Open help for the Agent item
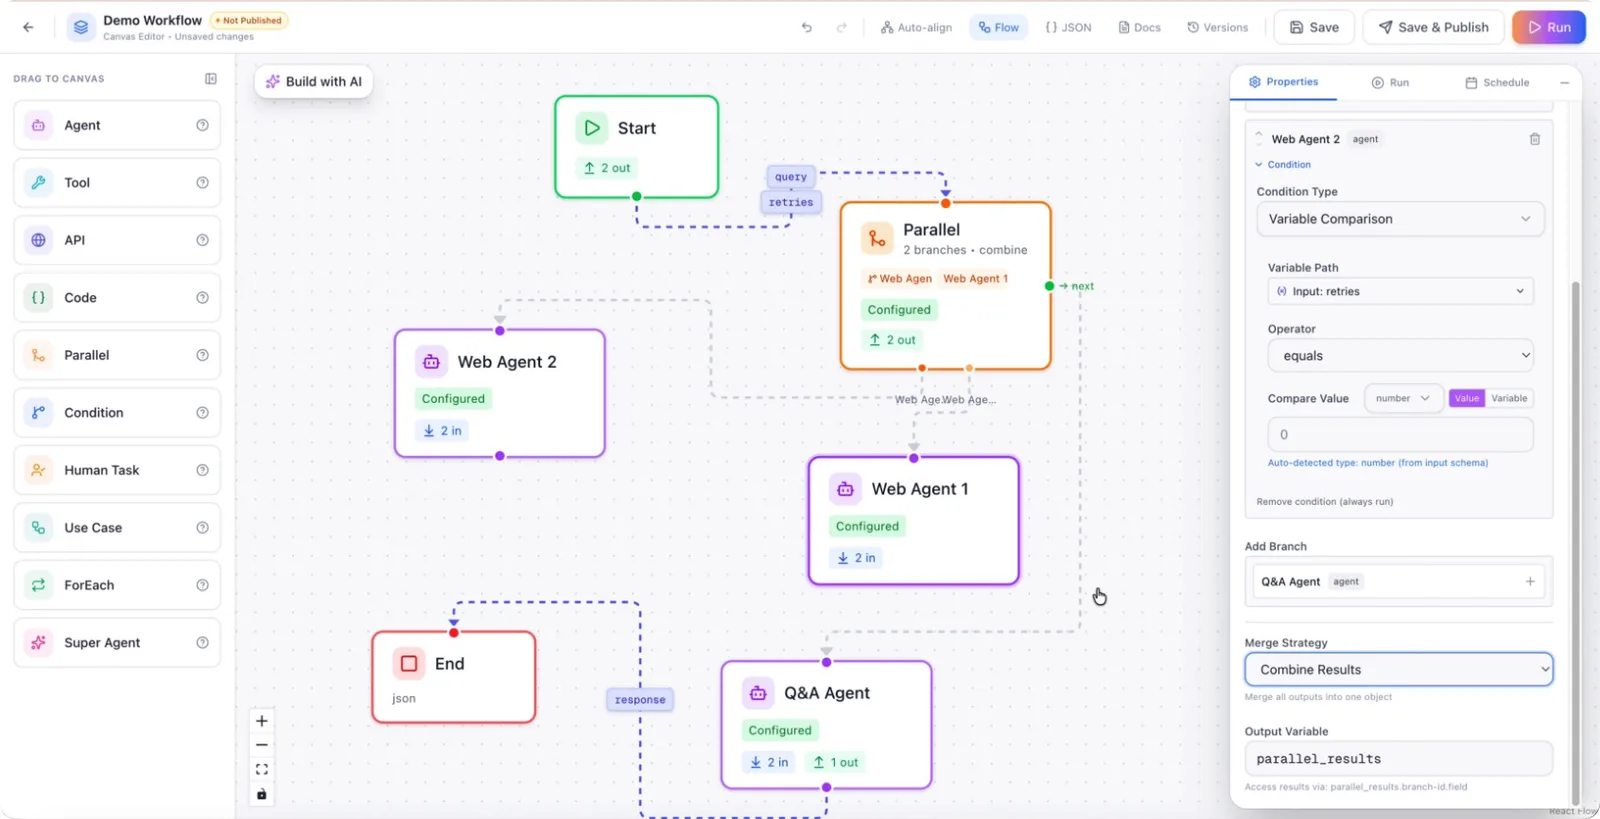 (202, 125)
